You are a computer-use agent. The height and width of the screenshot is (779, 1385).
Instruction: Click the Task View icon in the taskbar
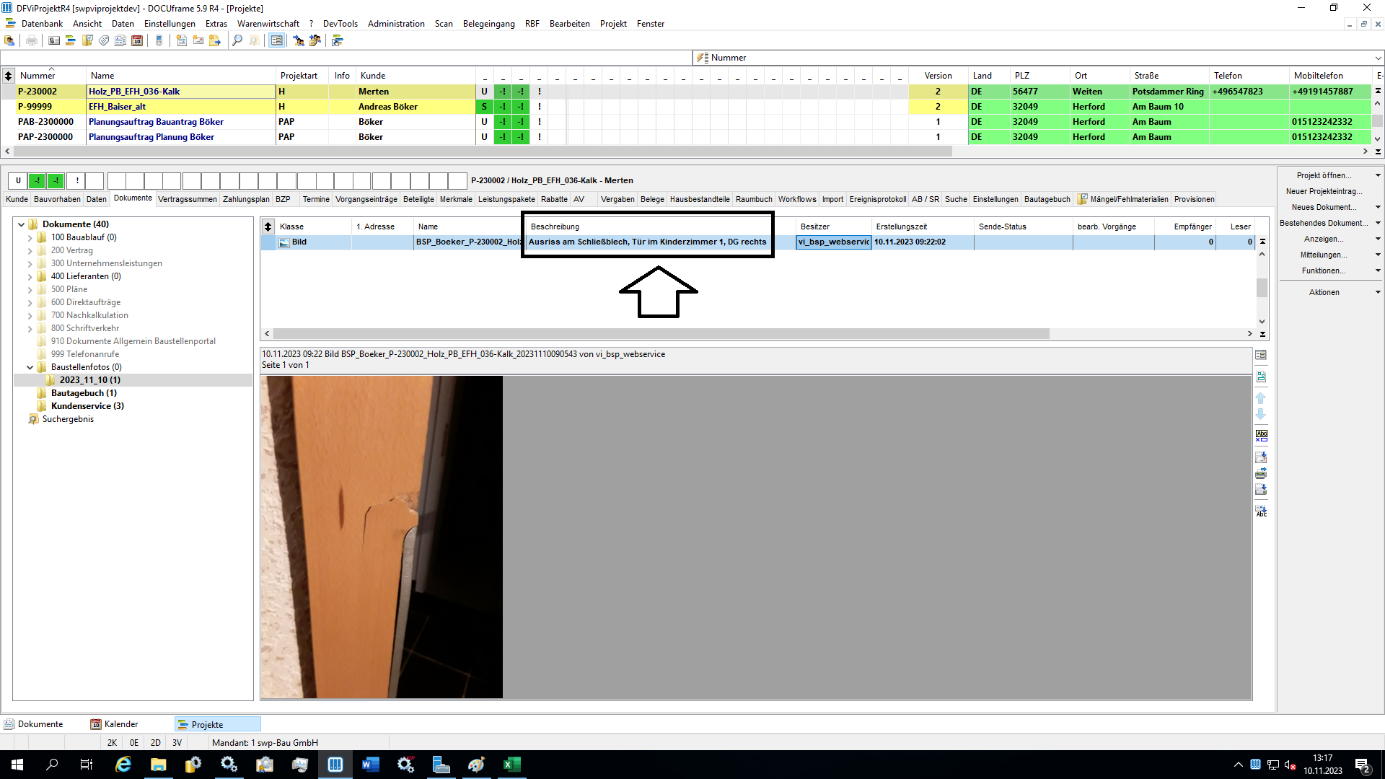[x=87, y=765]
